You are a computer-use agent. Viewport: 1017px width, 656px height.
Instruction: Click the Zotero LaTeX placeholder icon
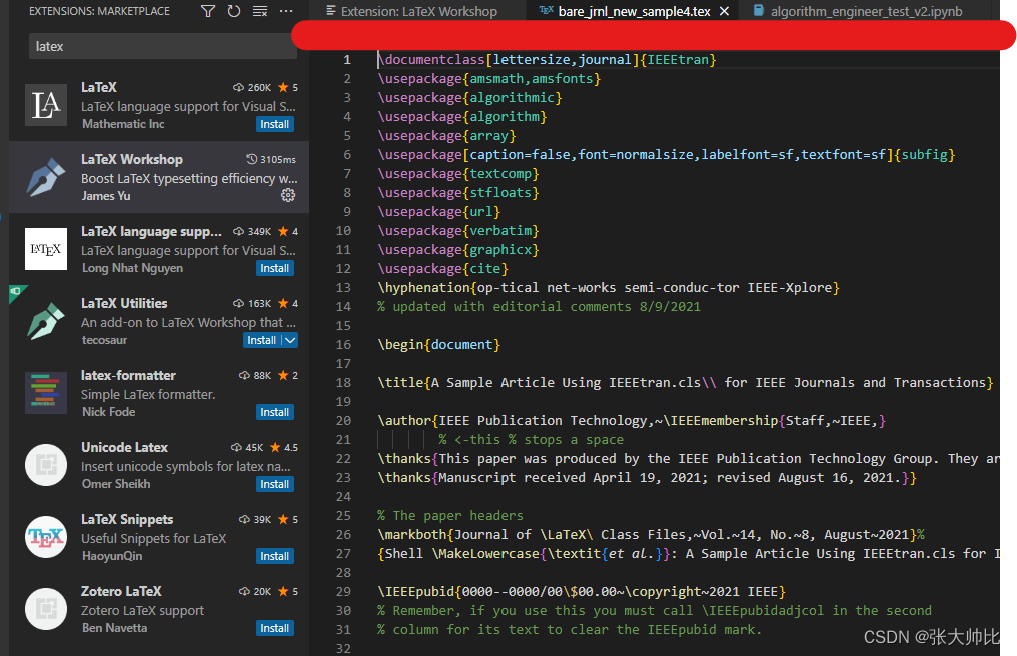(45, 609)
